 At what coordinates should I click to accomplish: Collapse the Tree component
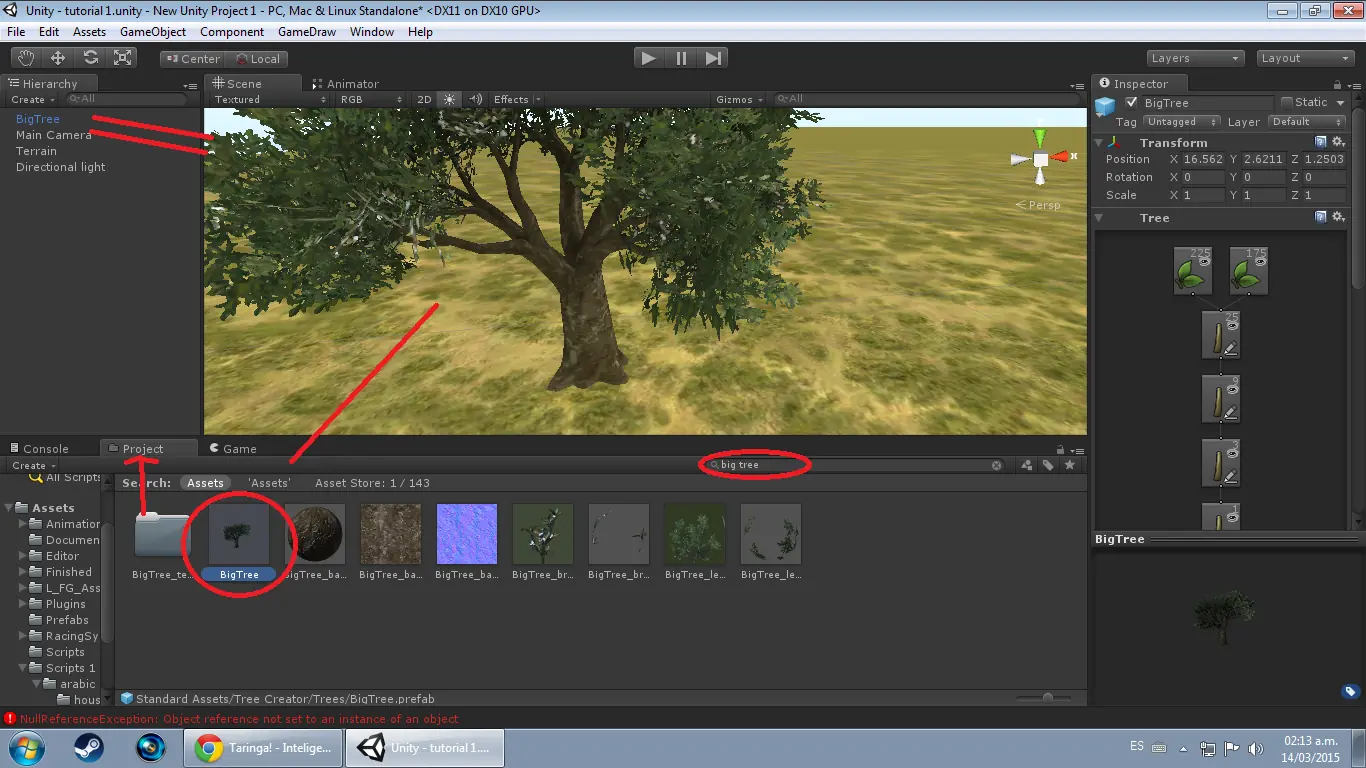click(x=1100, y=217)
